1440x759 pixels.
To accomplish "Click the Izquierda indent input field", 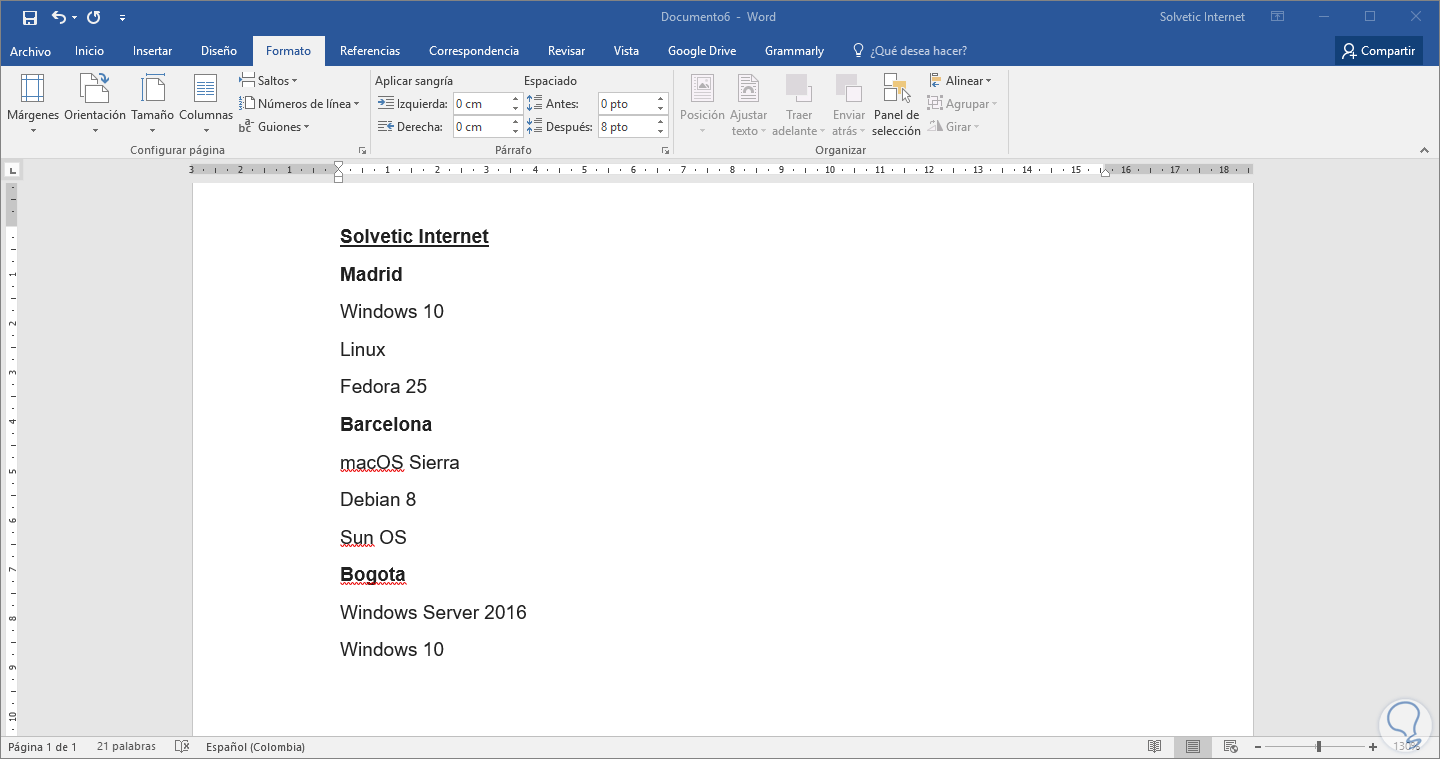I will pos(482,104).
